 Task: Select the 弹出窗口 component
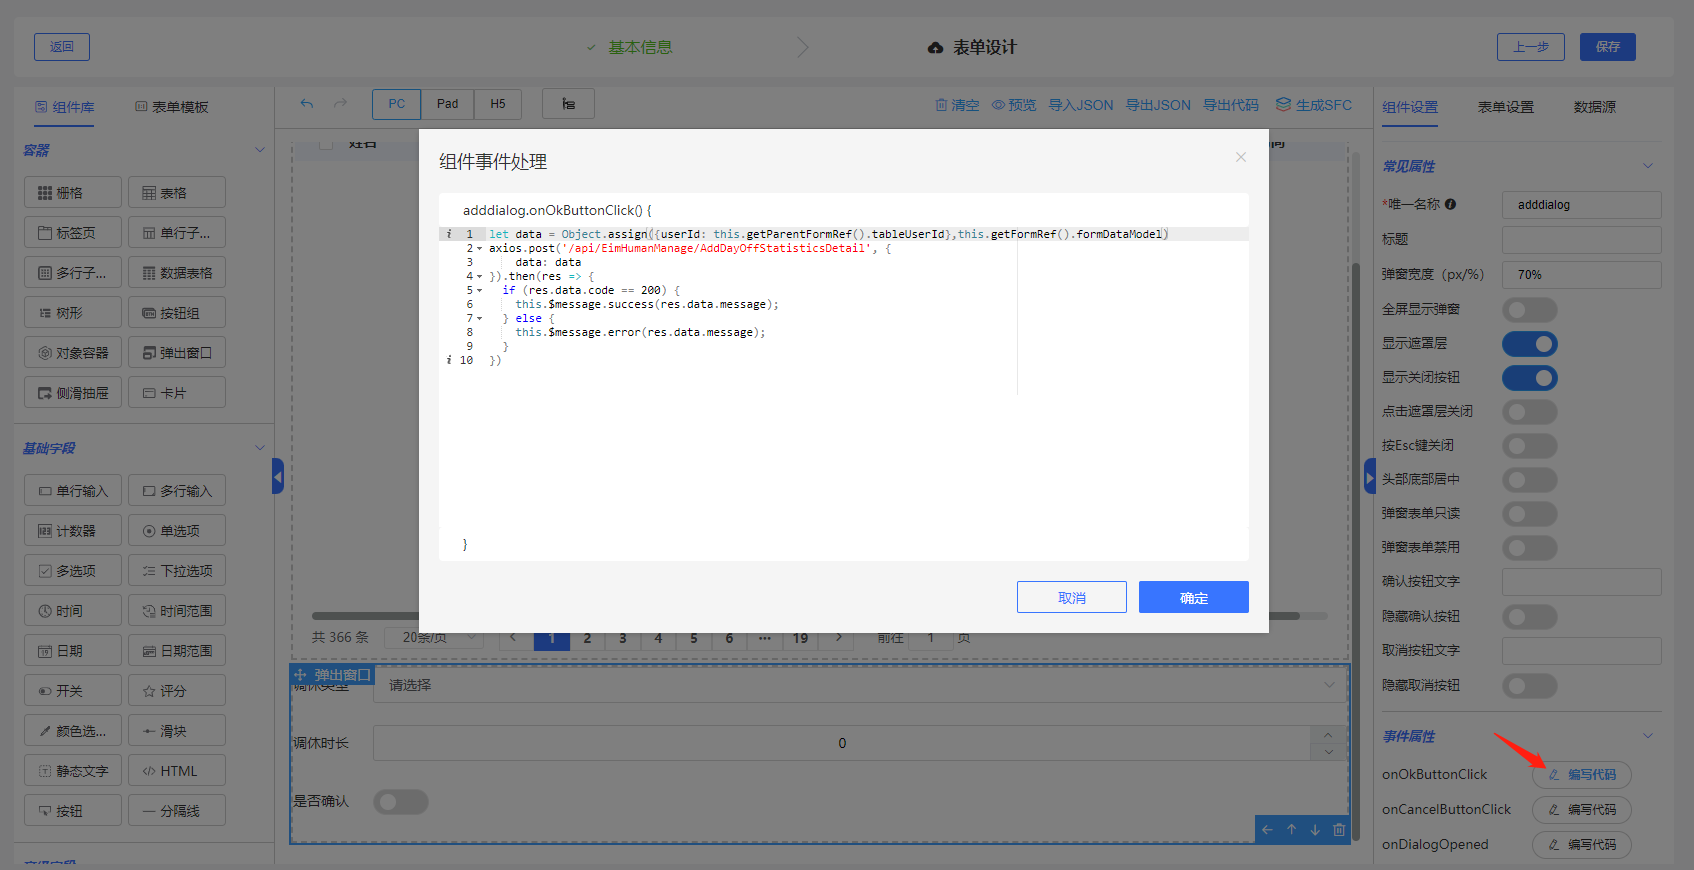point(177,352)
